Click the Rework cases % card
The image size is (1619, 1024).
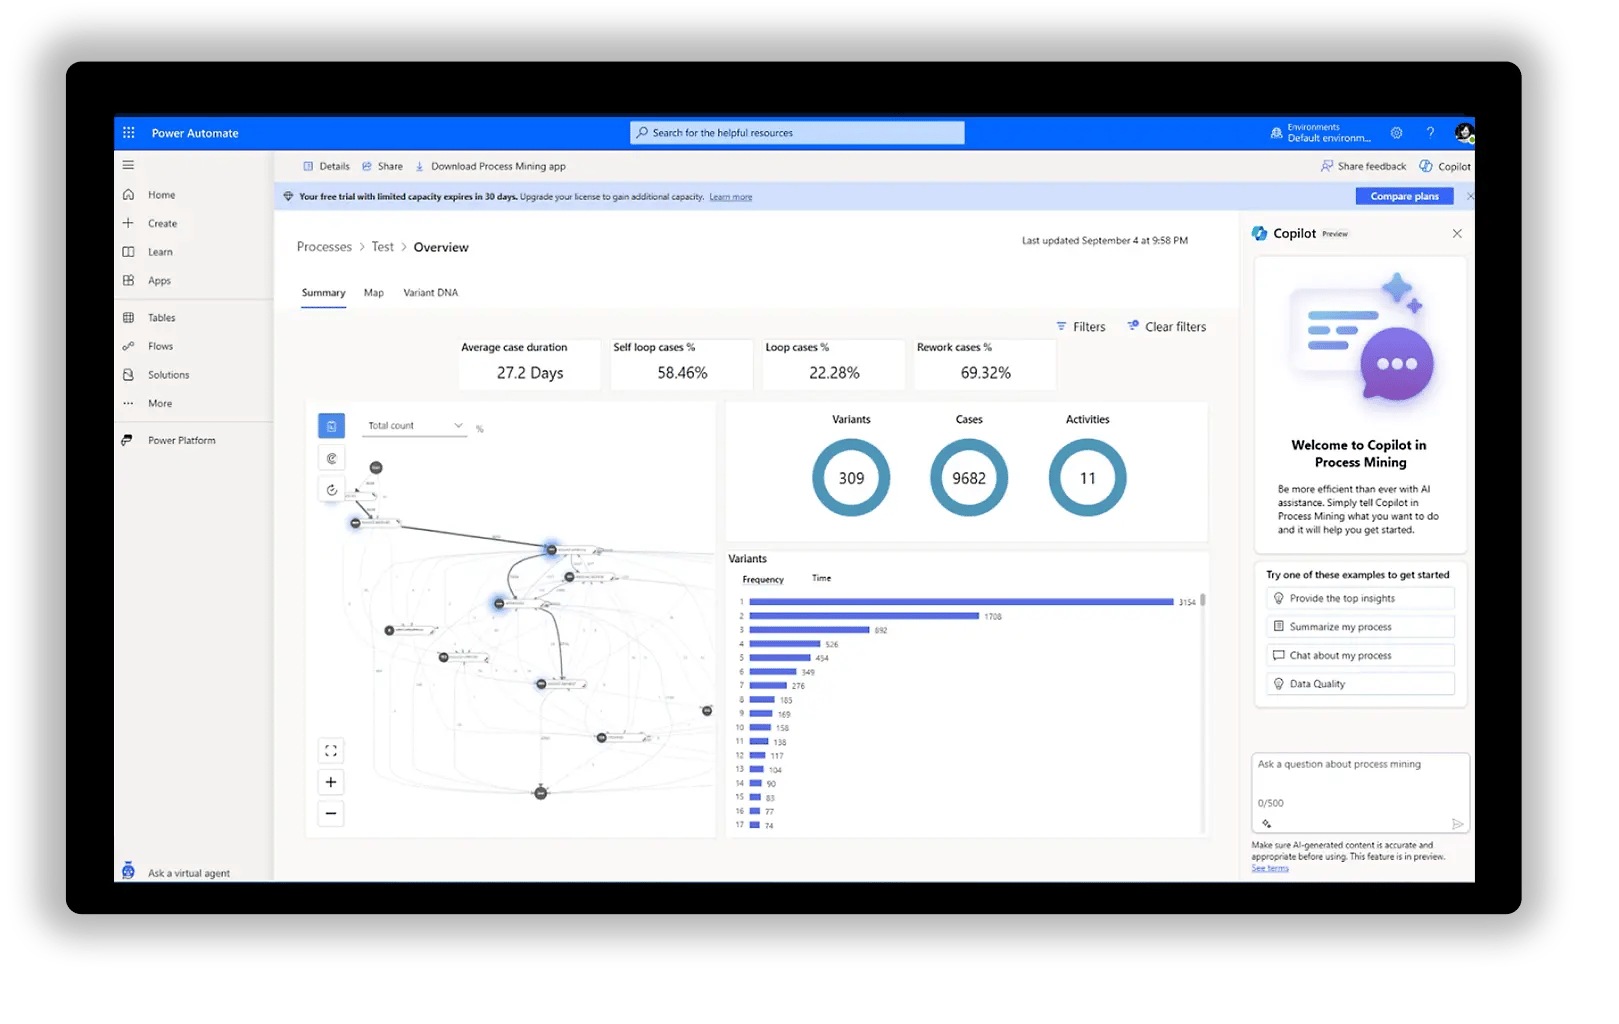(x=985, y=364)
